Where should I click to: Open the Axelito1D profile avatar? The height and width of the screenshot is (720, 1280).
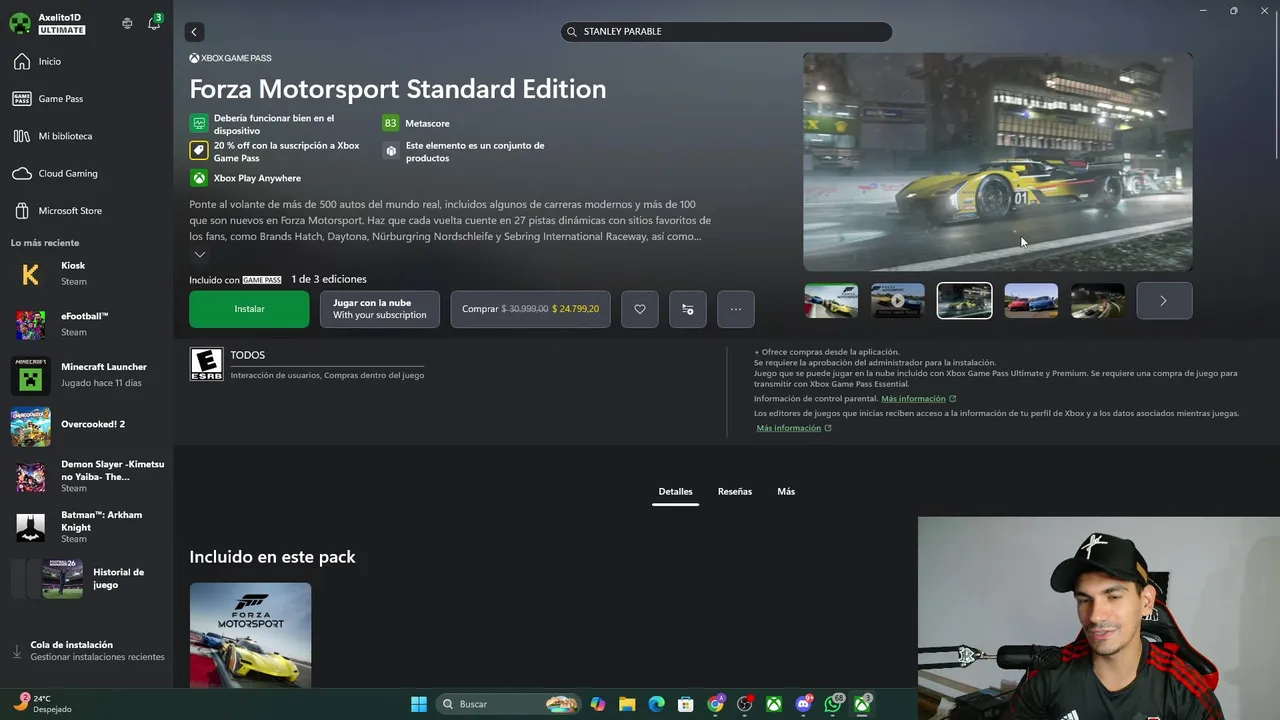click(x=20, y=23)
